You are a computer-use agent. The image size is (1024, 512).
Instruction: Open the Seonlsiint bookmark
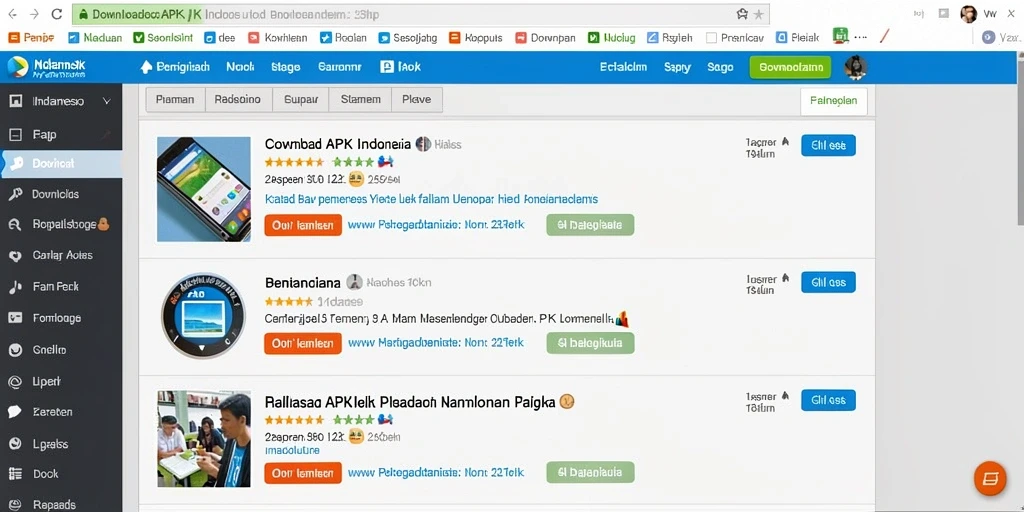[x=163, y=38]
